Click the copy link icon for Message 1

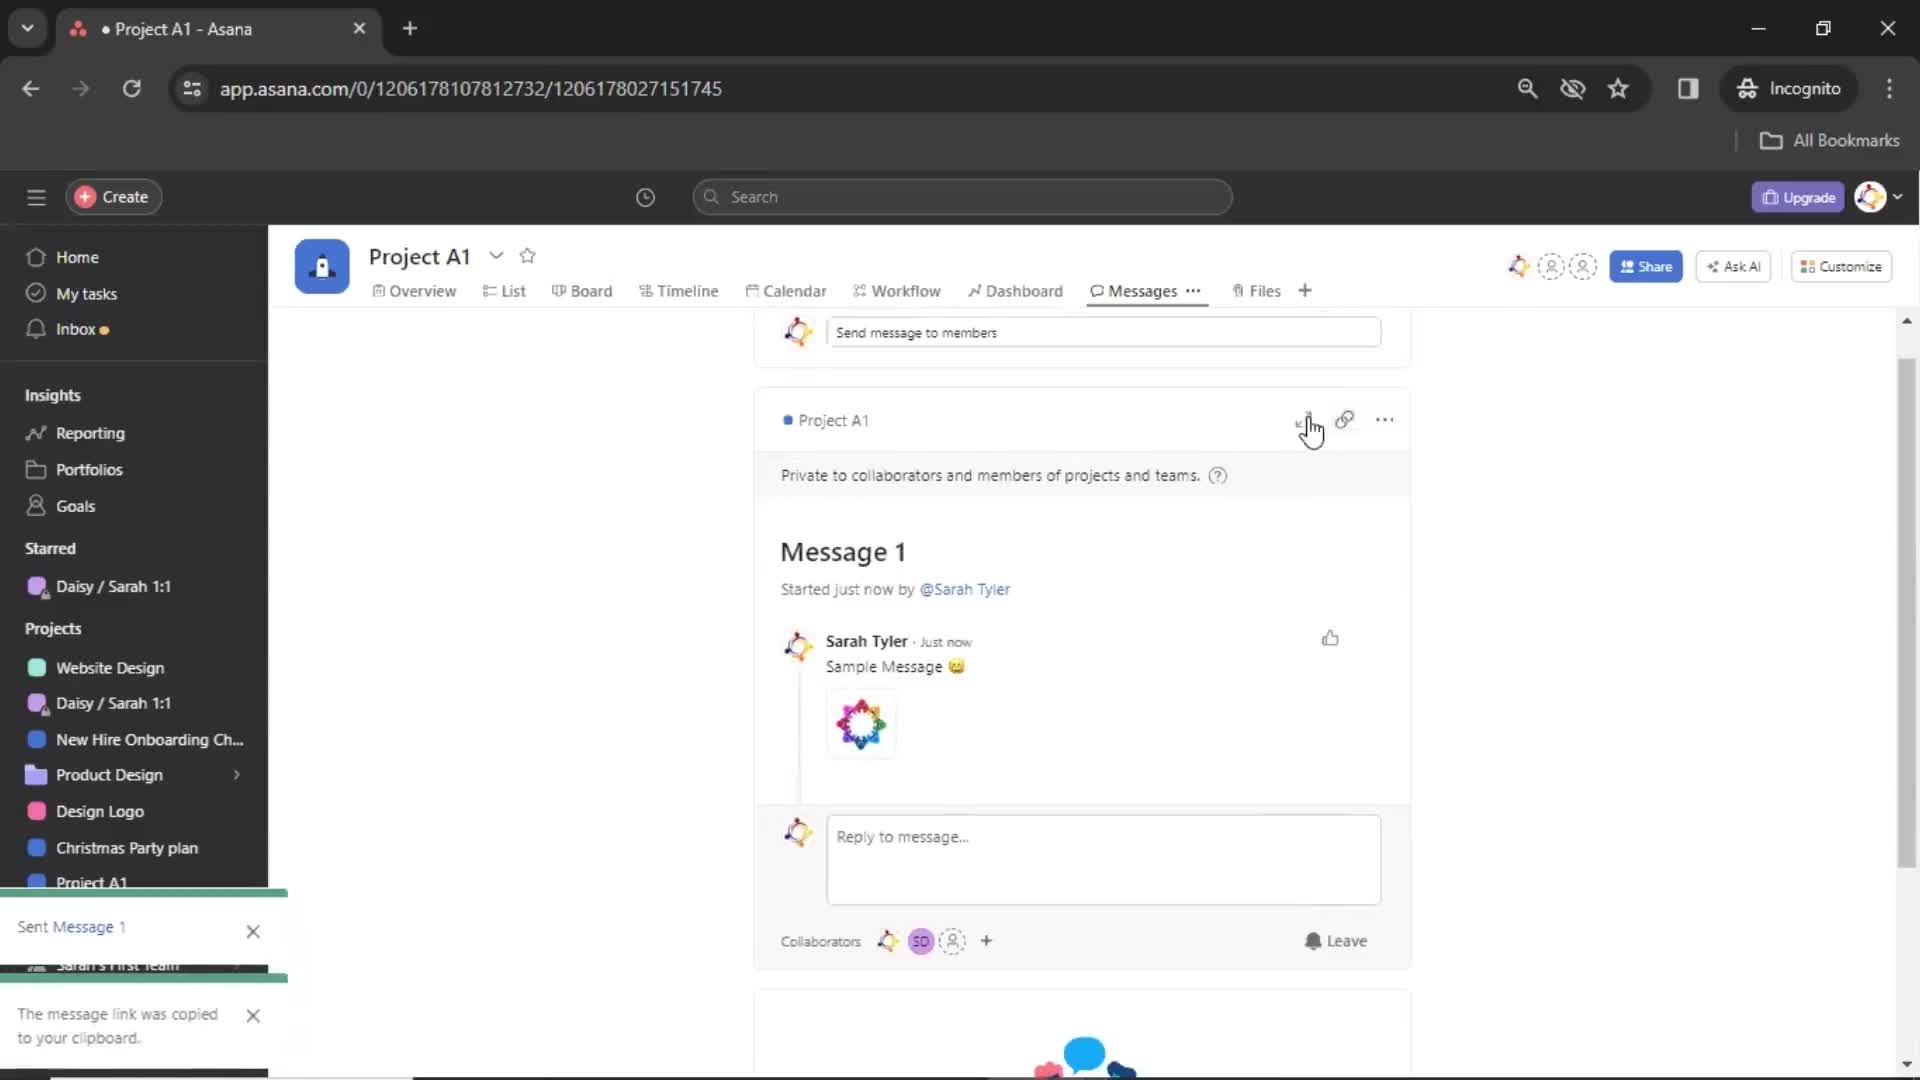point(1344,419)
